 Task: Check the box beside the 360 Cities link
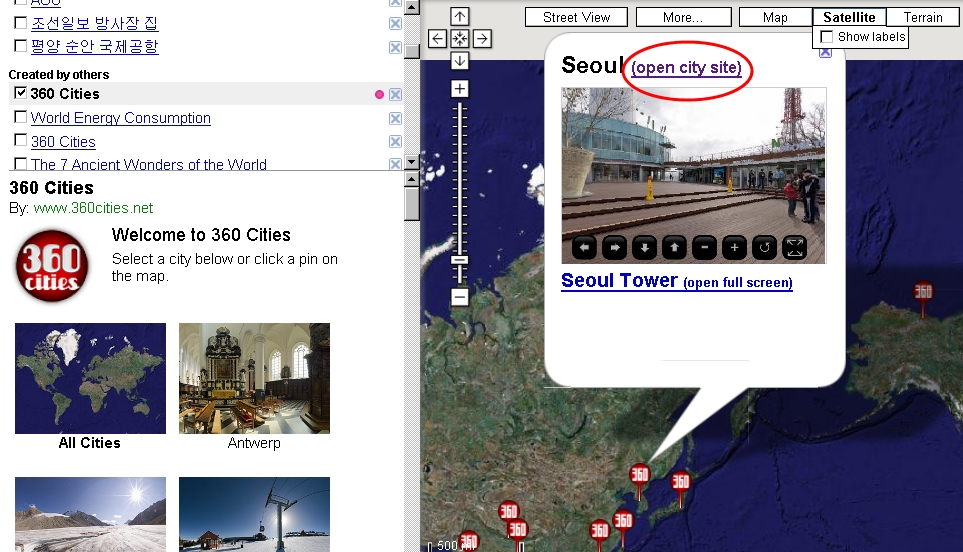(x=20, y=140)
